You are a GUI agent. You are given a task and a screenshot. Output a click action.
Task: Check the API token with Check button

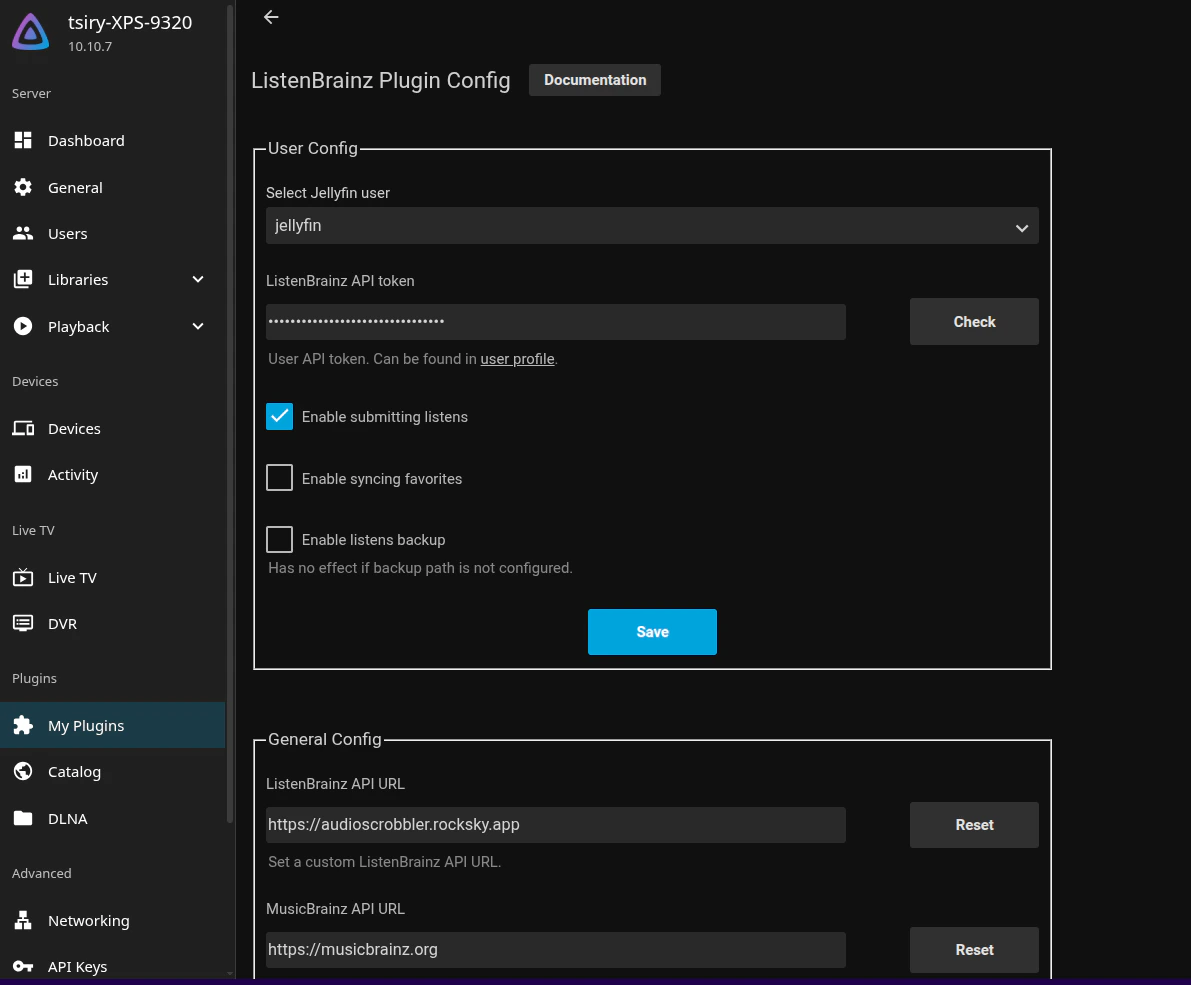[x=974, y=321]
